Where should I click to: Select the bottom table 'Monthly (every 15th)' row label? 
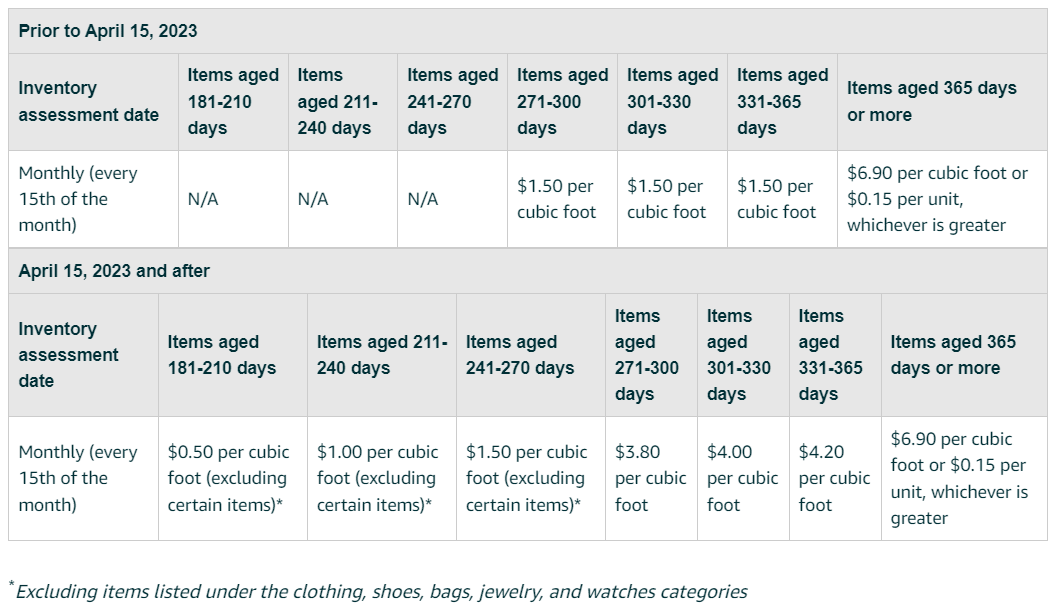point(84,478)
